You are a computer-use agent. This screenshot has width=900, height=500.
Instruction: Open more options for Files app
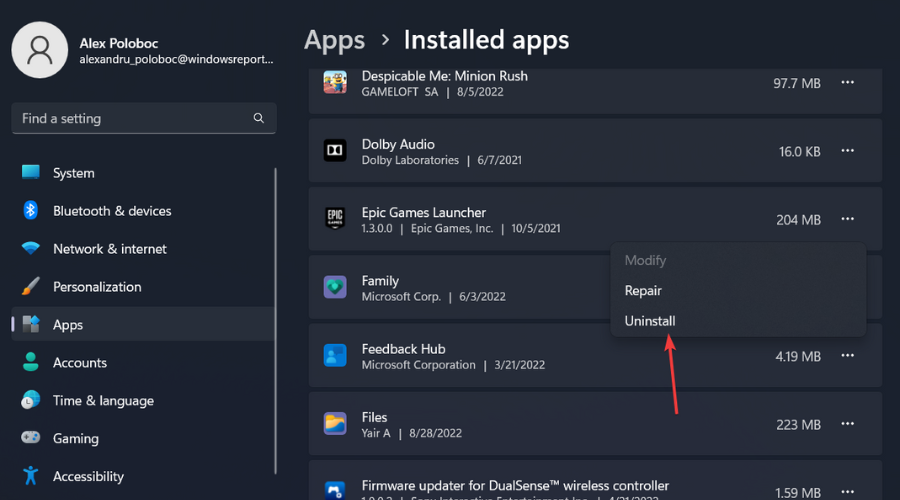click(847, 424)
